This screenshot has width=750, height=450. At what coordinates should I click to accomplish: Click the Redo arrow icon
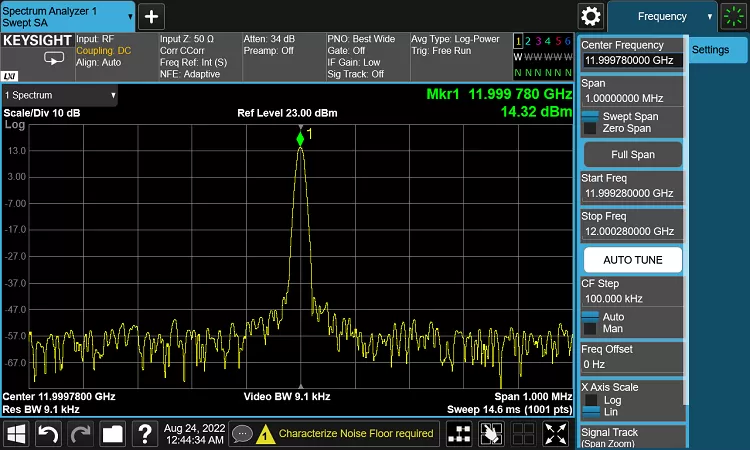click(x=80, y=433)
